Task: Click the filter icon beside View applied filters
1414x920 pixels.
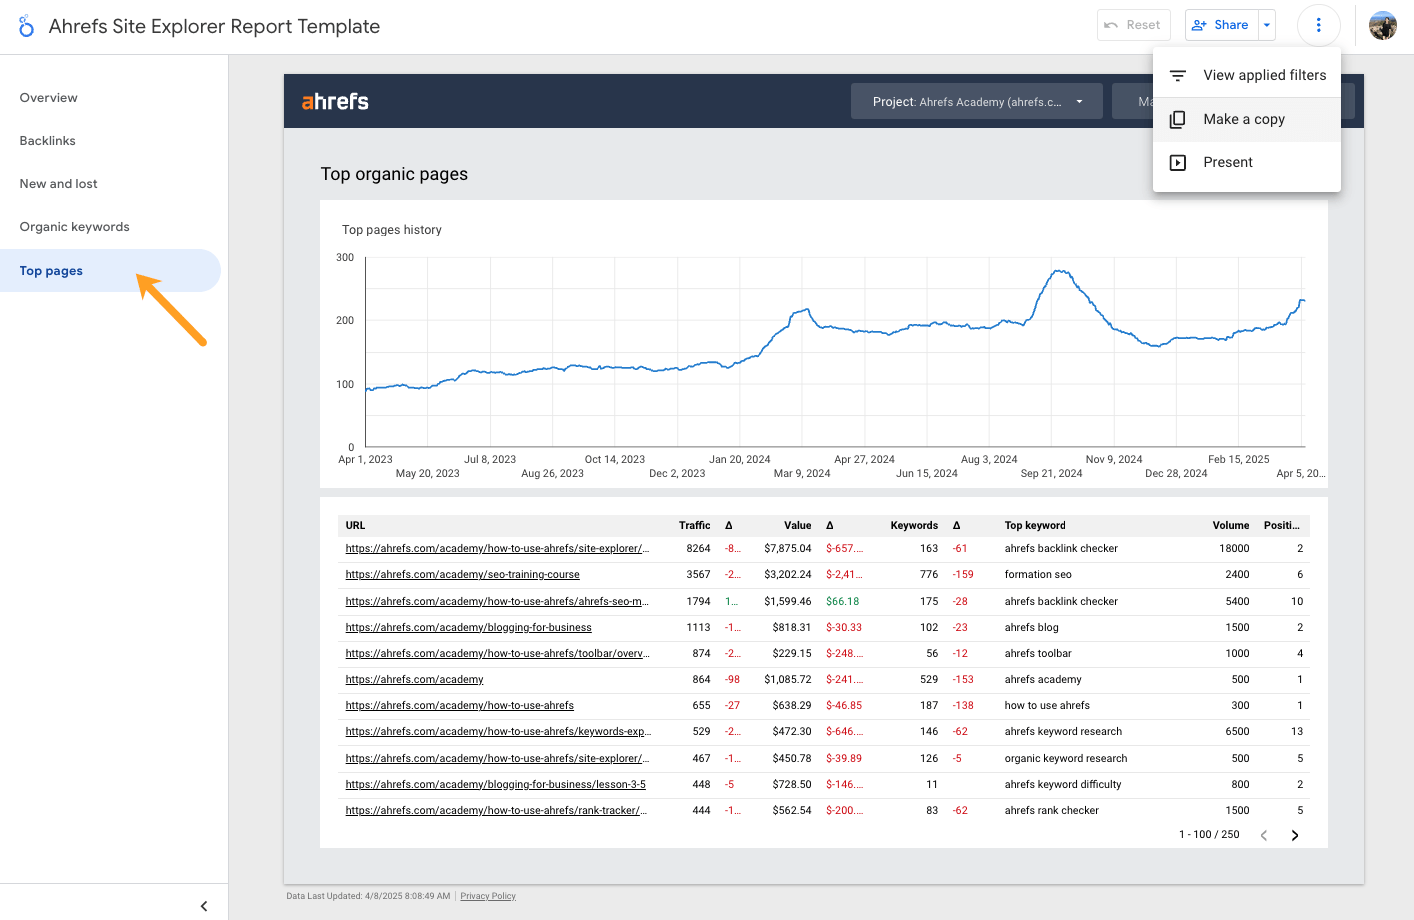Action: [x=1179, y=75]
